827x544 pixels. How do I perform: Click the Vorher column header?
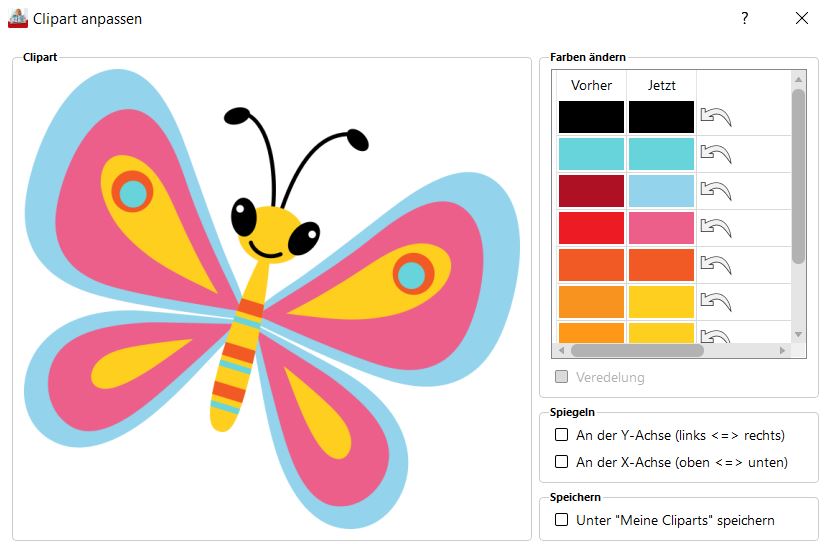[591, 85]
